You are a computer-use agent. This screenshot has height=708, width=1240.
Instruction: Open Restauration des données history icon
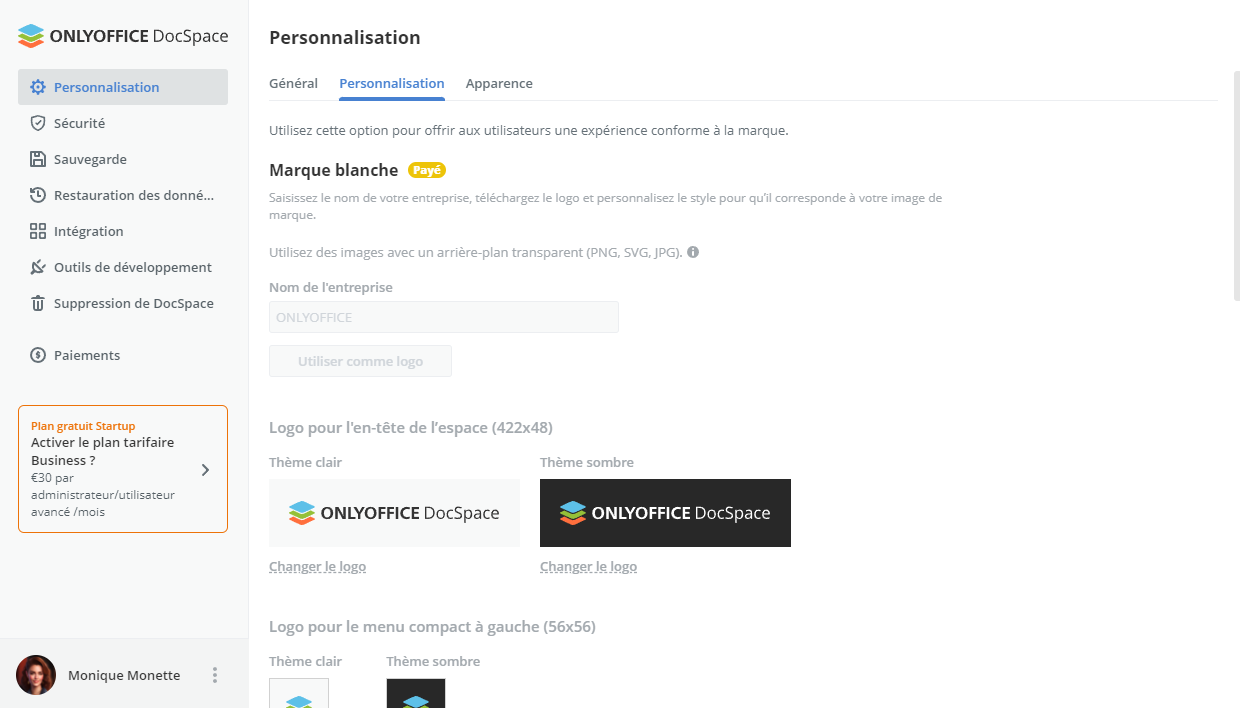(x=38, y=195)
